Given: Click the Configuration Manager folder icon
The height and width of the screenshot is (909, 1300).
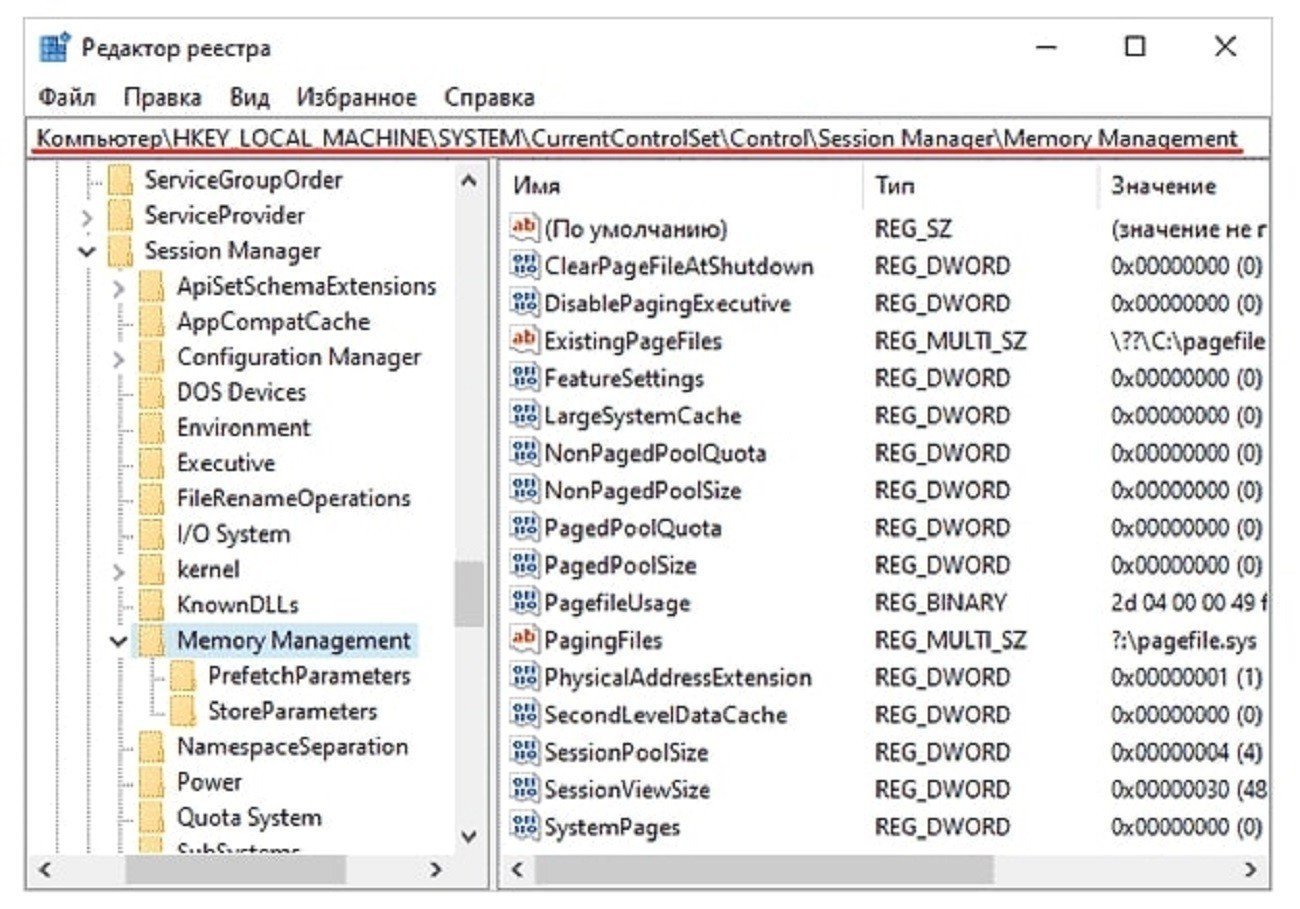Looking at the screenshot, I should [x=151, y=358].
